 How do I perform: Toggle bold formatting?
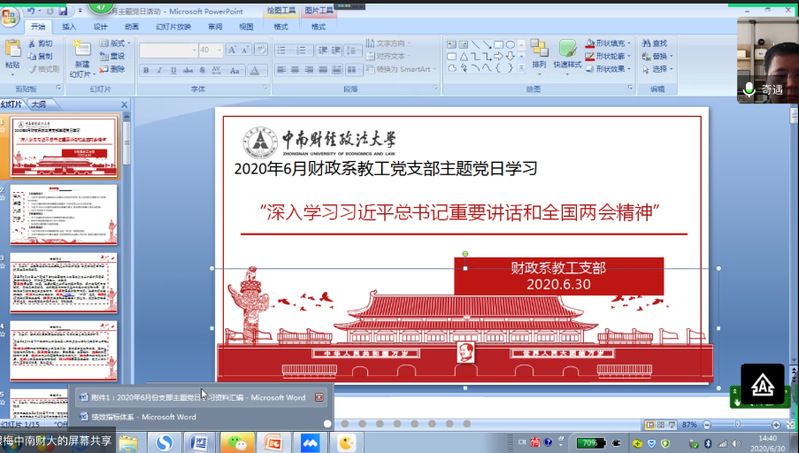146,70
